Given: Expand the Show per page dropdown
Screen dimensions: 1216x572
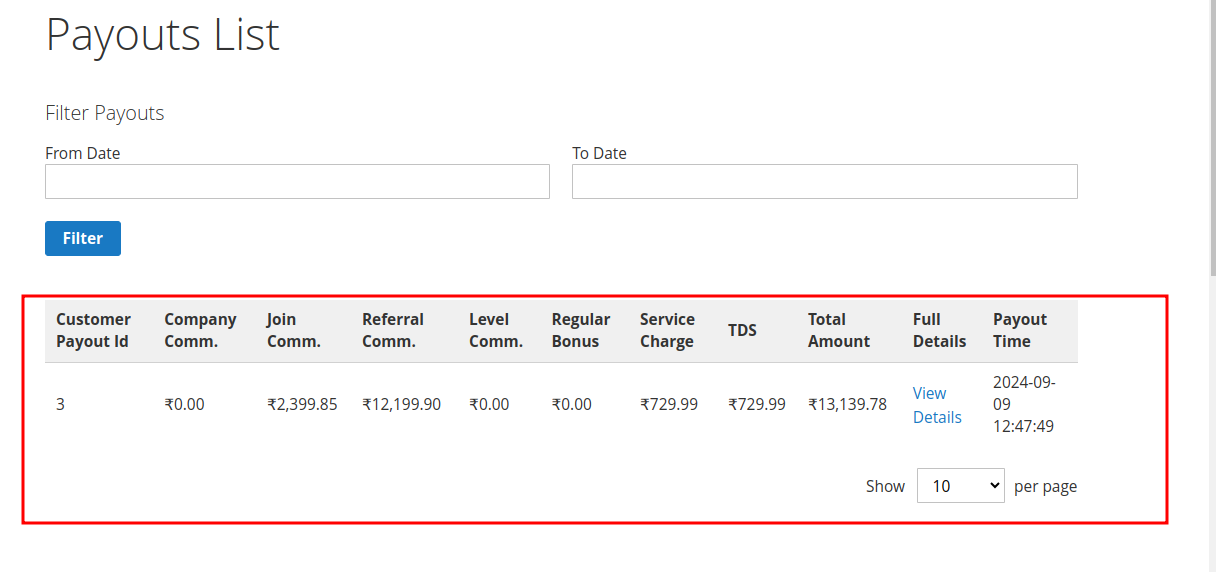Looking at the screenshot, I should click(x=960, y=486).
